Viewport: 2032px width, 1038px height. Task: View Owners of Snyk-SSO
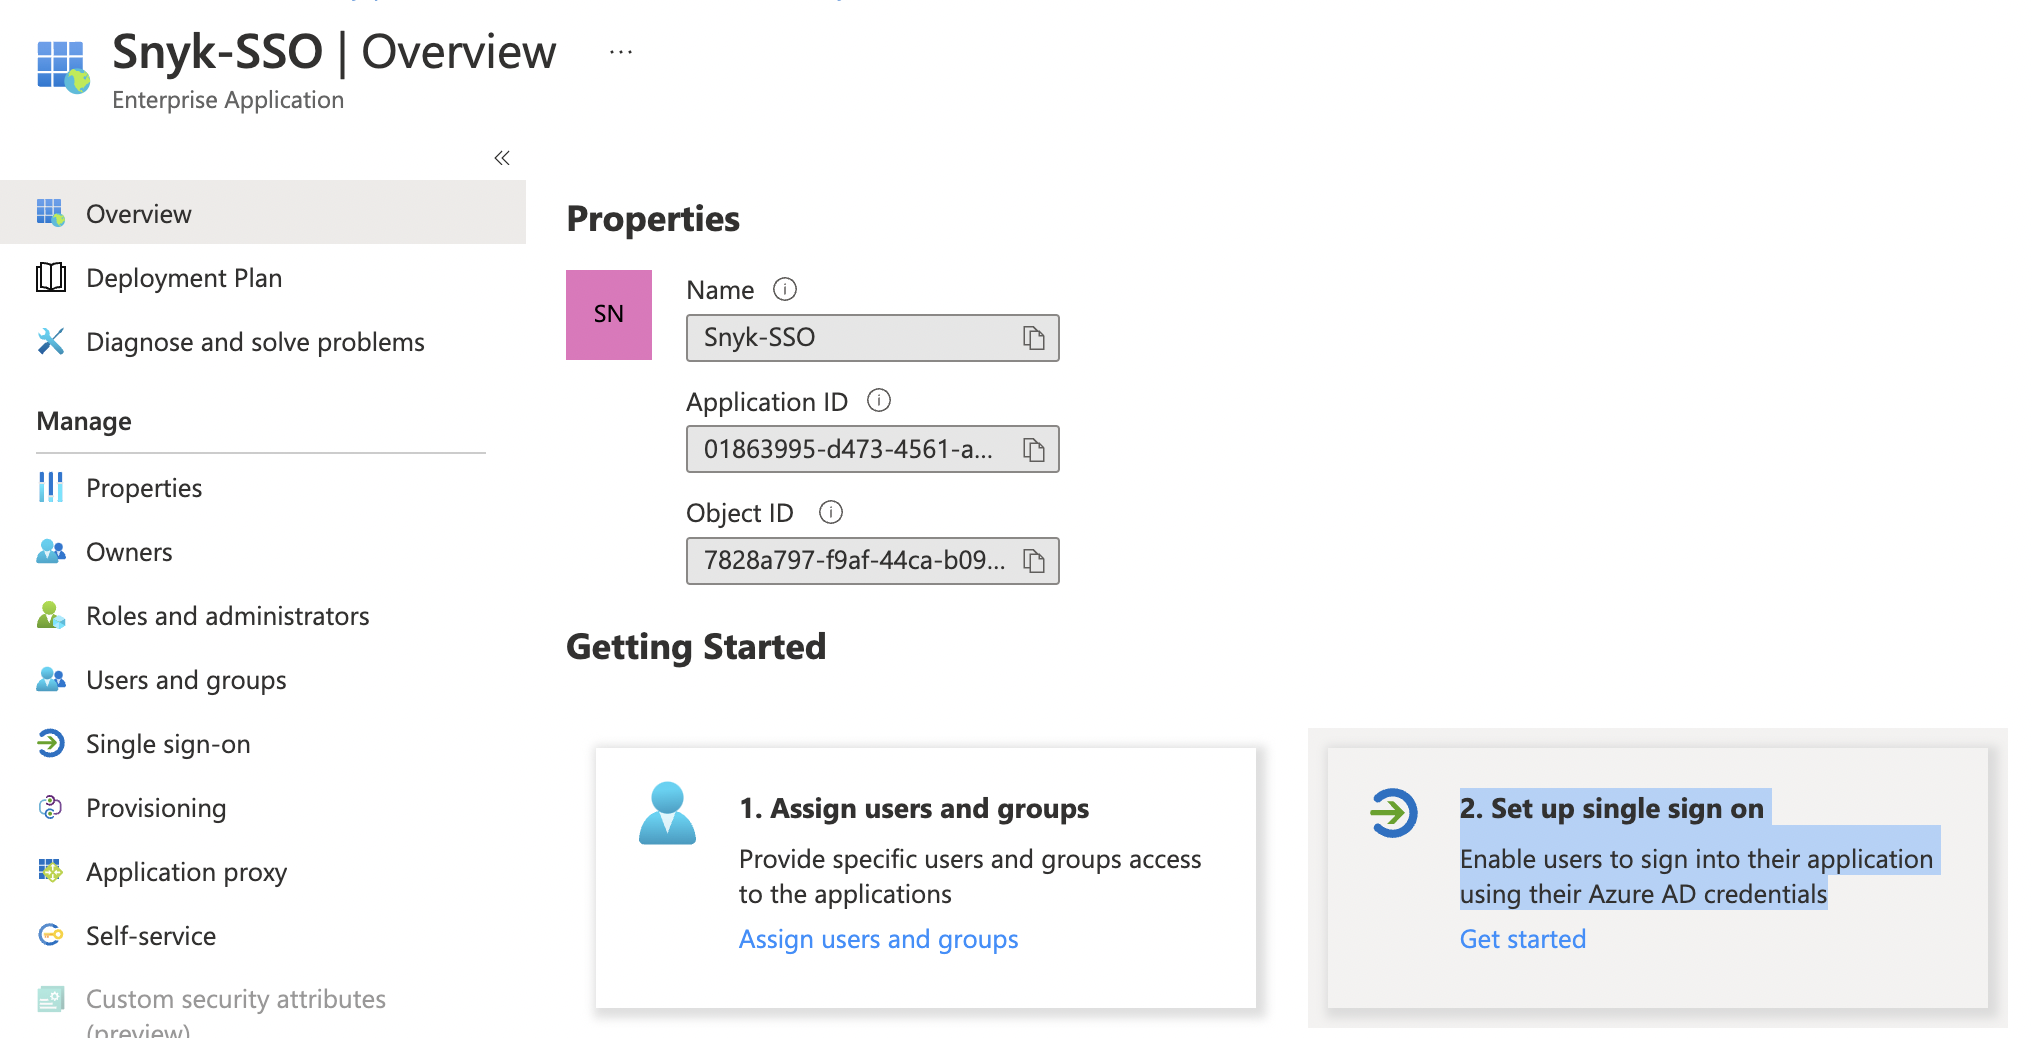pyautogui.click(x=129, y=551)
